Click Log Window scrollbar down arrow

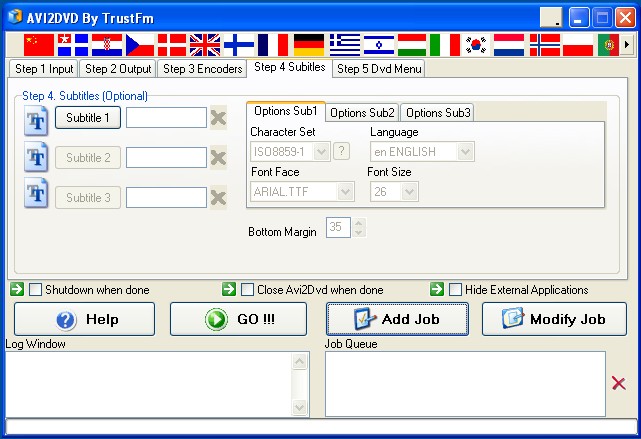[299, 407]
